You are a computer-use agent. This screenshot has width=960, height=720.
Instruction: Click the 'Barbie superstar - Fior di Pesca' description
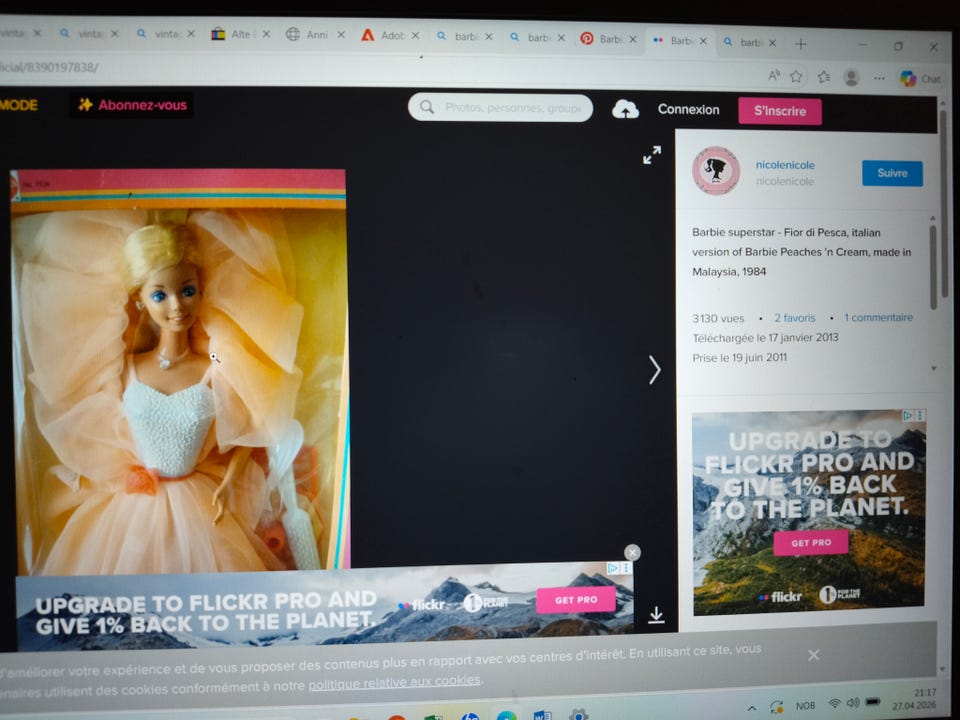click(801, 252)
